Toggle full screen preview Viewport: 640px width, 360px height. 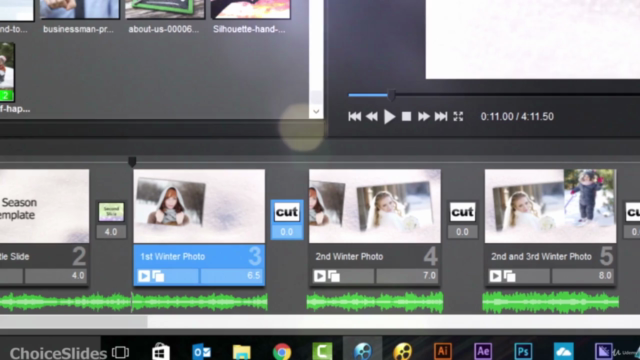458,117
